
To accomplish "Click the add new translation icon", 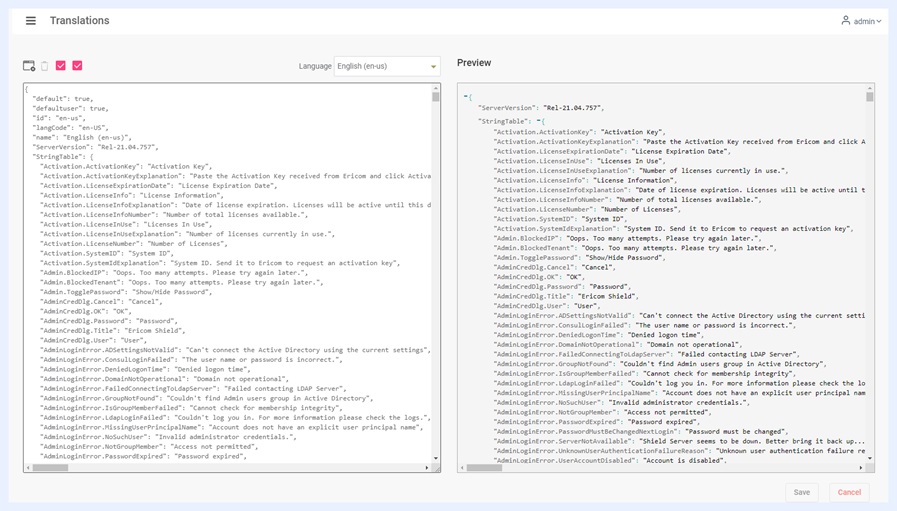I will tap(29, 66).
